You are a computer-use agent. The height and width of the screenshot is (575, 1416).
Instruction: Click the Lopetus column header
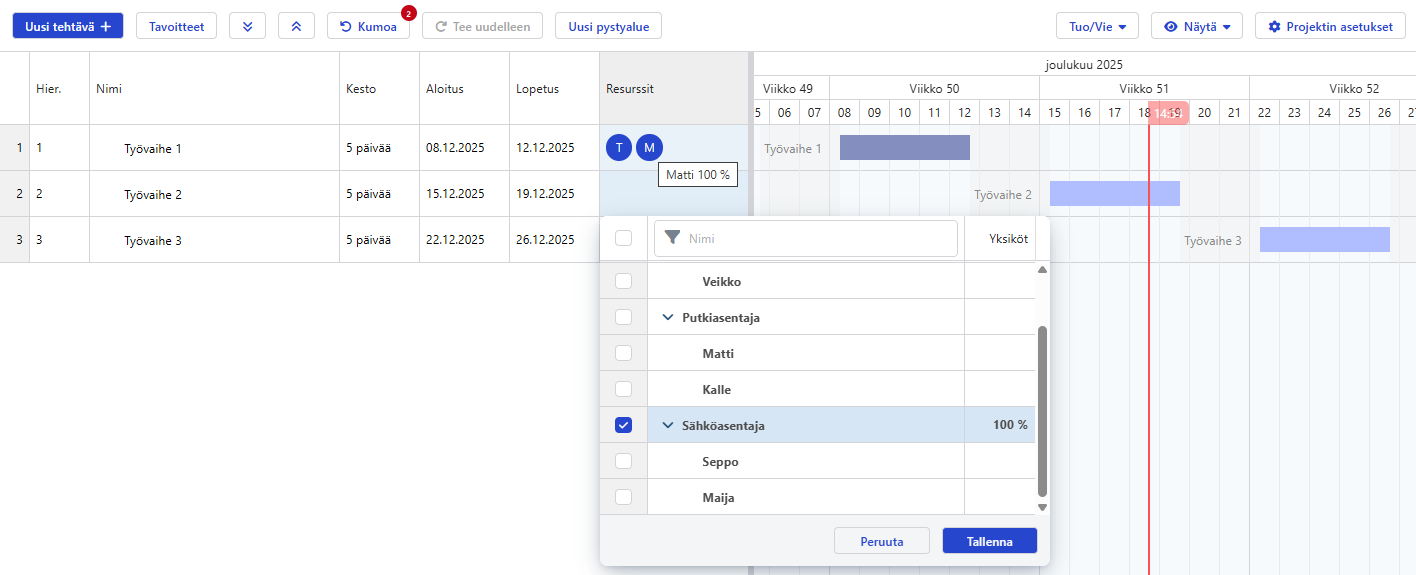tap(555, 88)
